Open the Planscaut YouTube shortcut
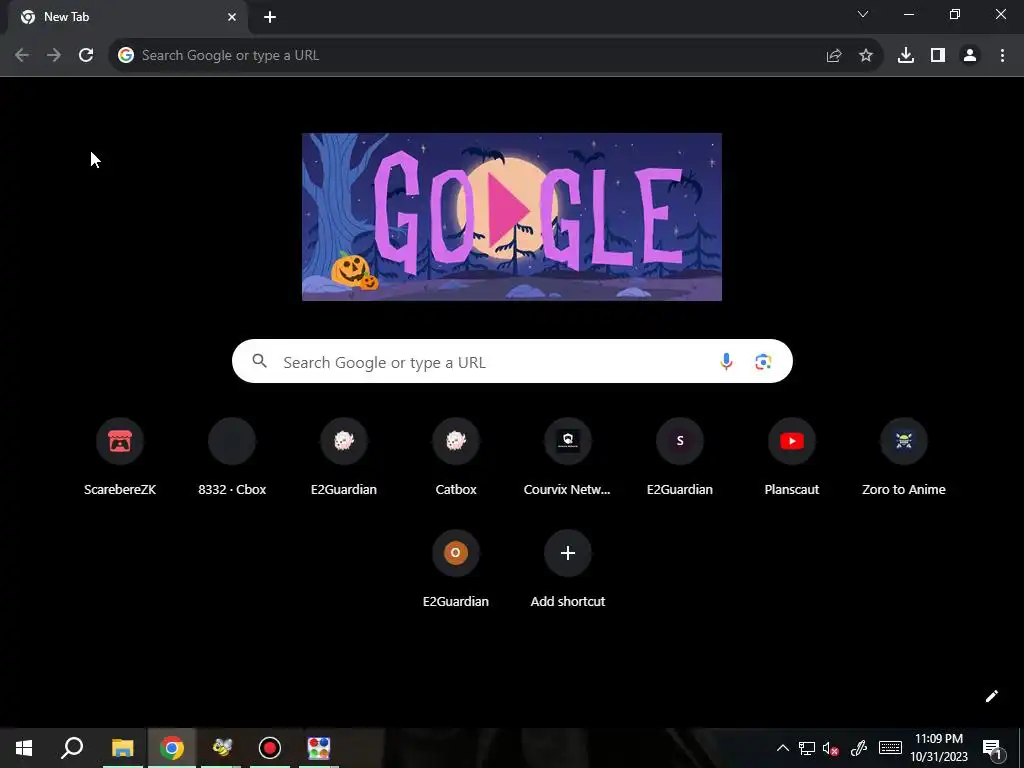This screenshot has height=768, width=1024. [x=792, y=457]
